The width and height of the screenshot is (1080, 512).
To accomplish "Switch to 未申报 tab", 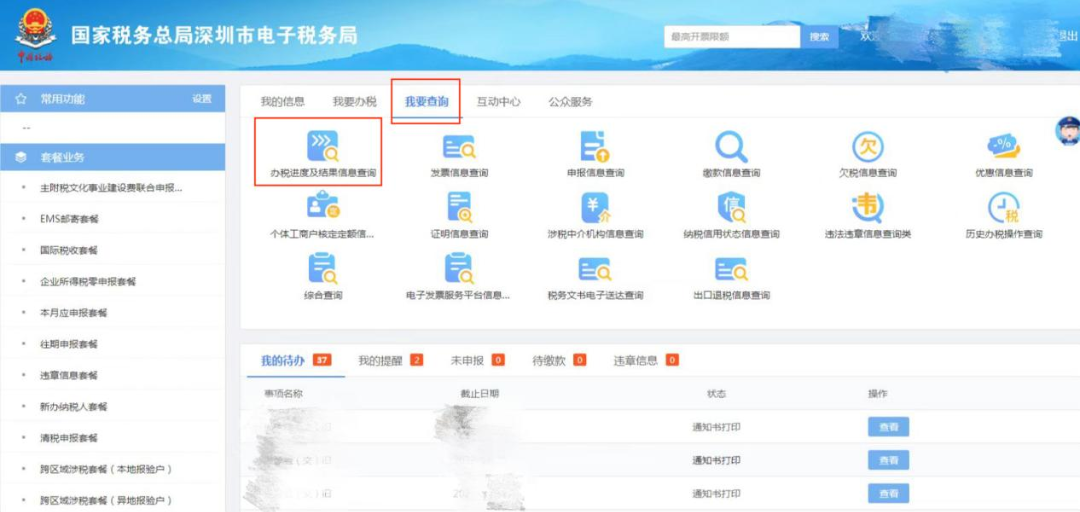I will click(x=467, y=360).
